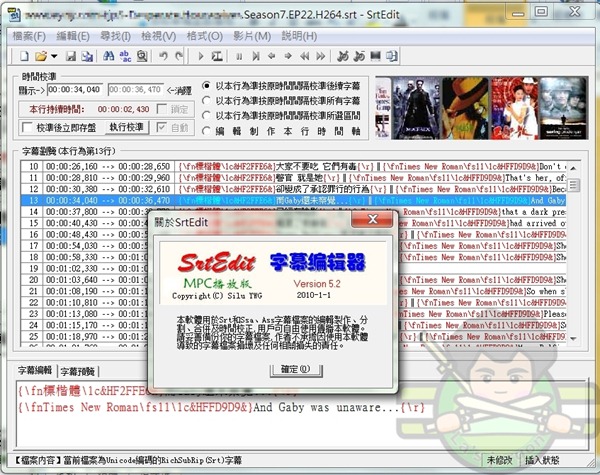
Task: Click the right-arrow step forward icon
Action: coord(288,56)
